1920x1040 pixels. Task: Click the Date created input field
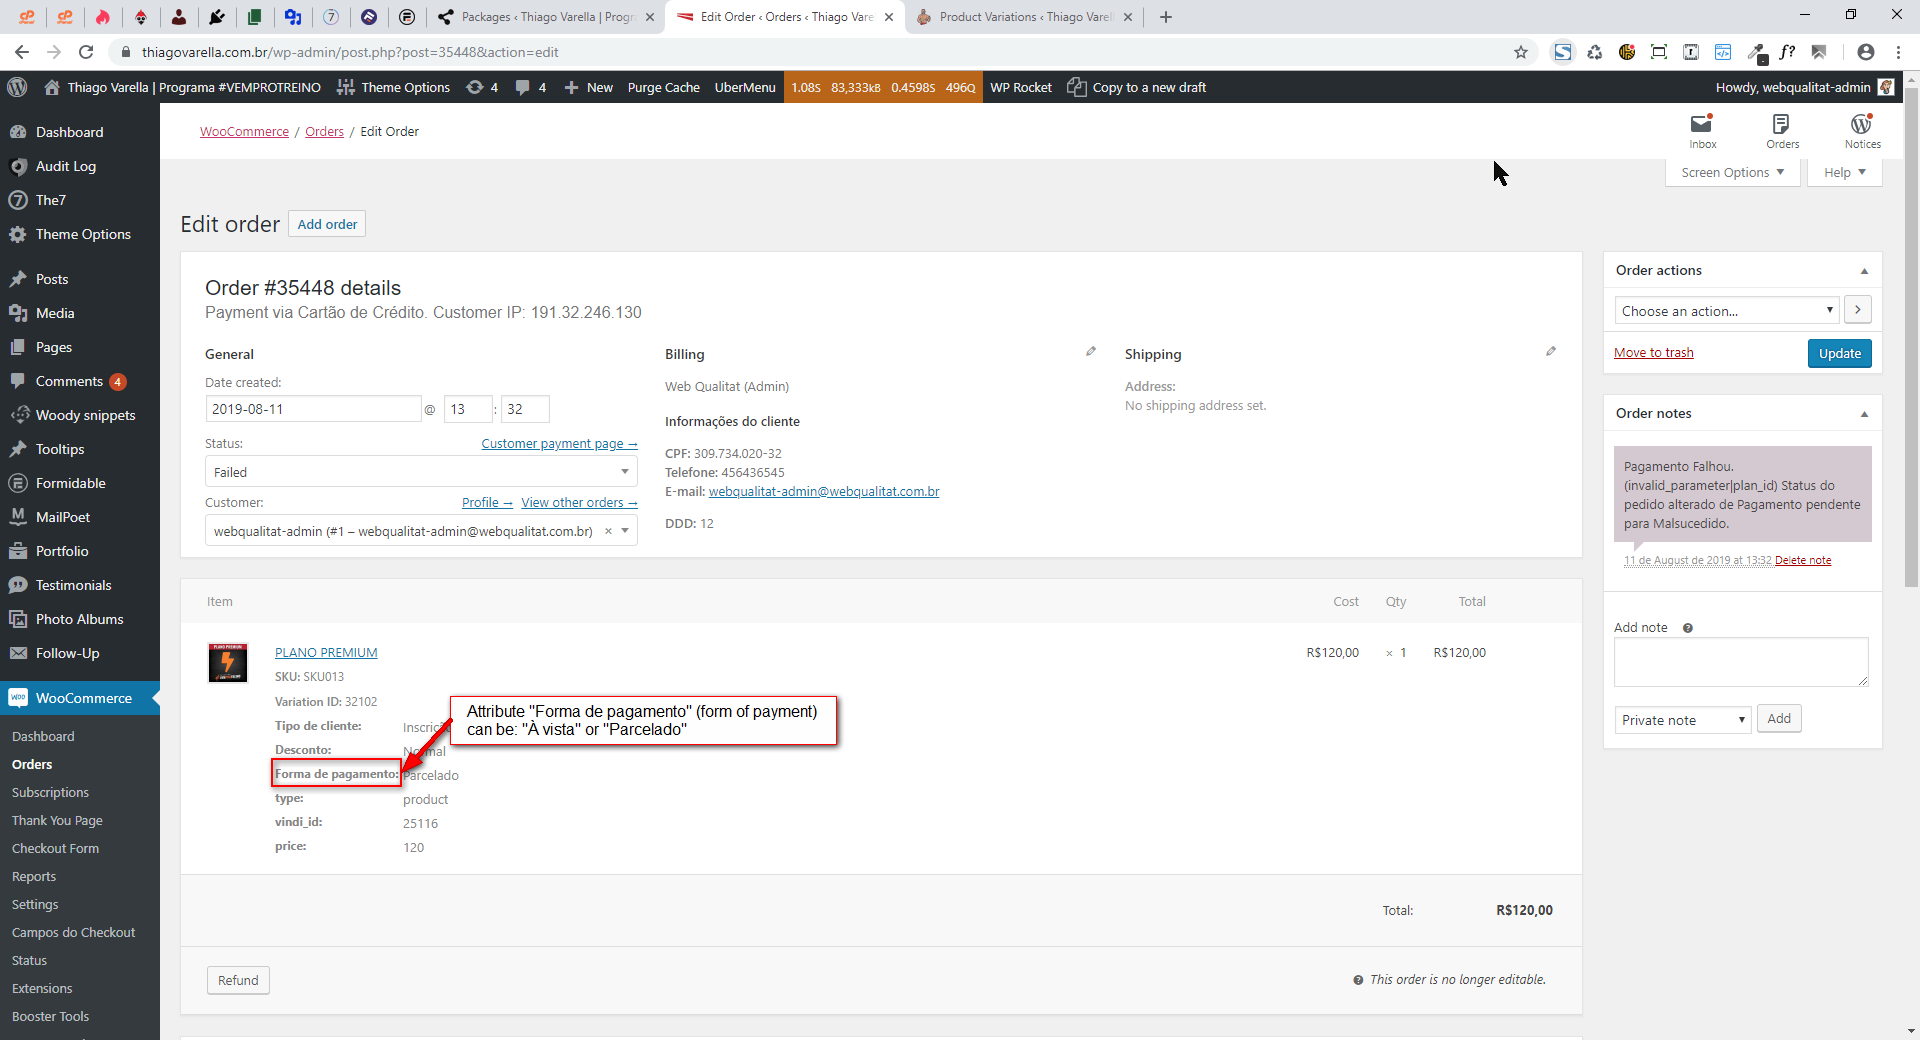[x=313, y=409]
